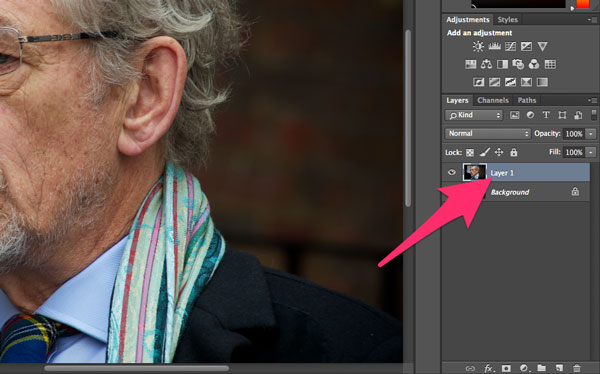Screen dimensions: 600x374
Task: Add a Photo Filter adjustment
Action: [518, 64]
